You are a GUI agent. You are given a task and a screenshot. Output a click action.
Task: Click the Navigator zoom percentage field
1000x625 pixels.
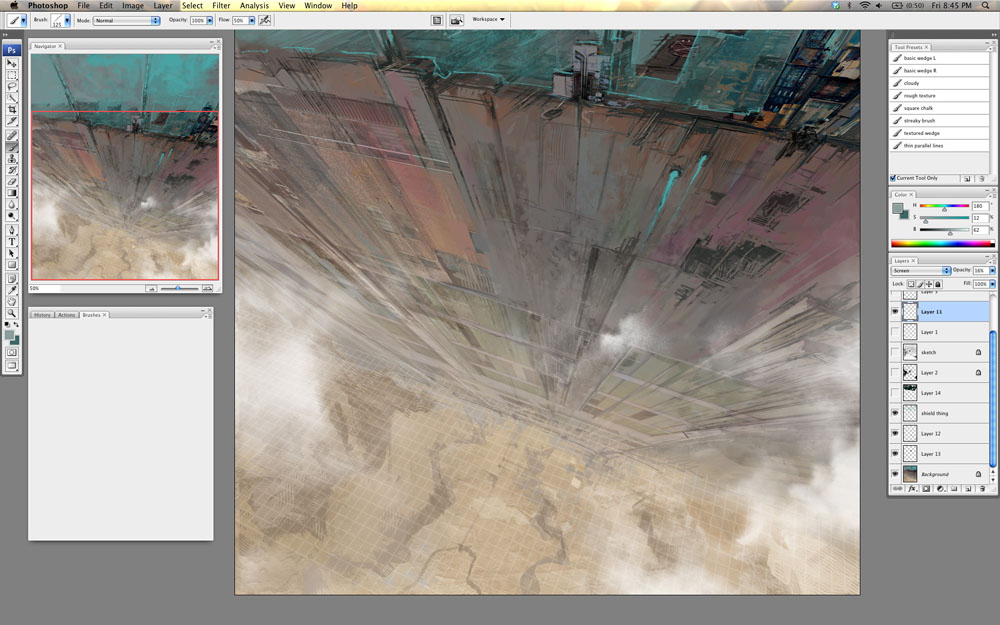pyautogui.click(x=45, y=288)
